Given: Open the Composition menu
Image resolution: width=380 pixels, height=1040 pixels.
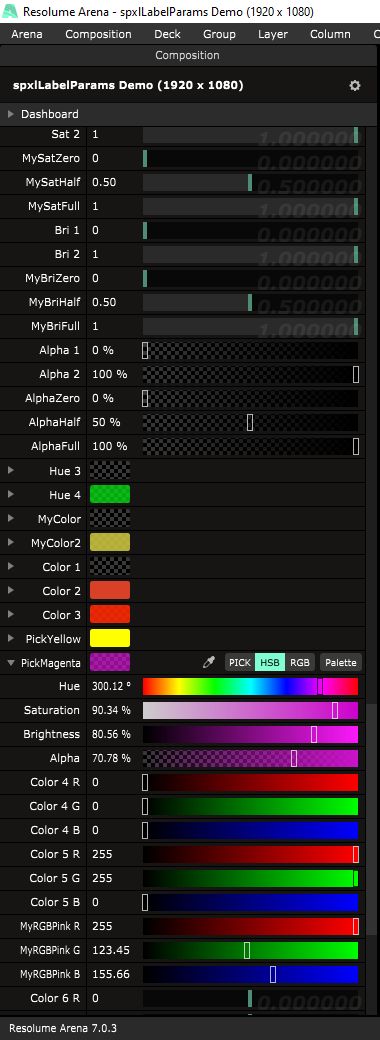Looking at the screenshot, I should [x=98, y=34].
